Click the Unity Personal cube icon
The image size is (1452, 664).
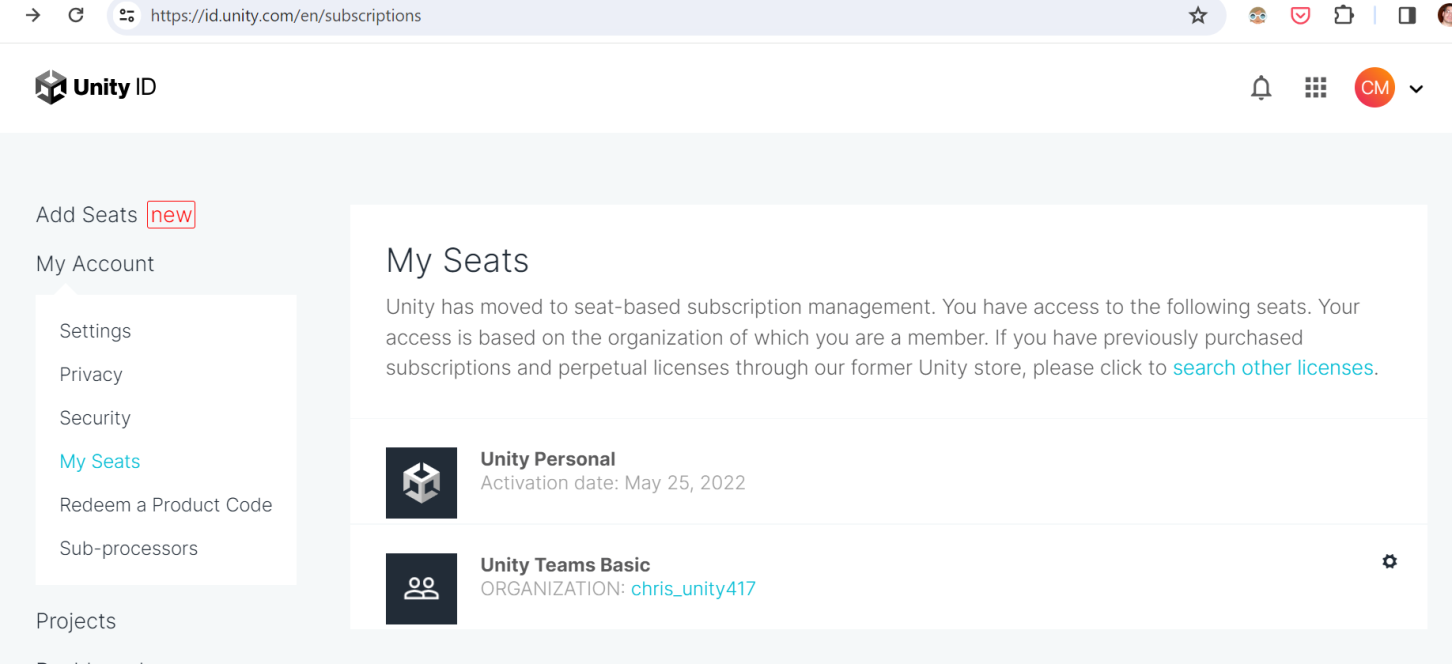tap(421, 483)
